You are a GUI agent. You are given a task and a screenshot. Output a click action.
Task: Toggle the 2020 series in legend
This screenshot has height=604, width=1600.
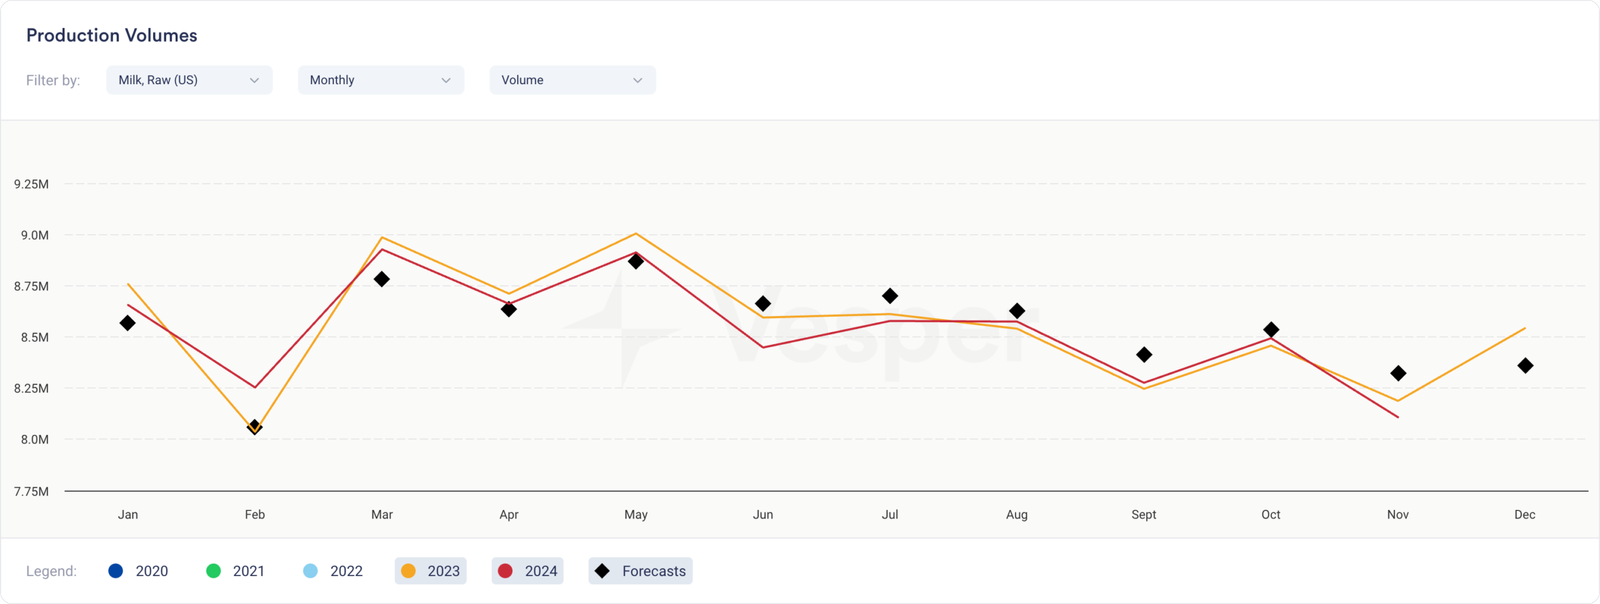(x=138, y=571)
